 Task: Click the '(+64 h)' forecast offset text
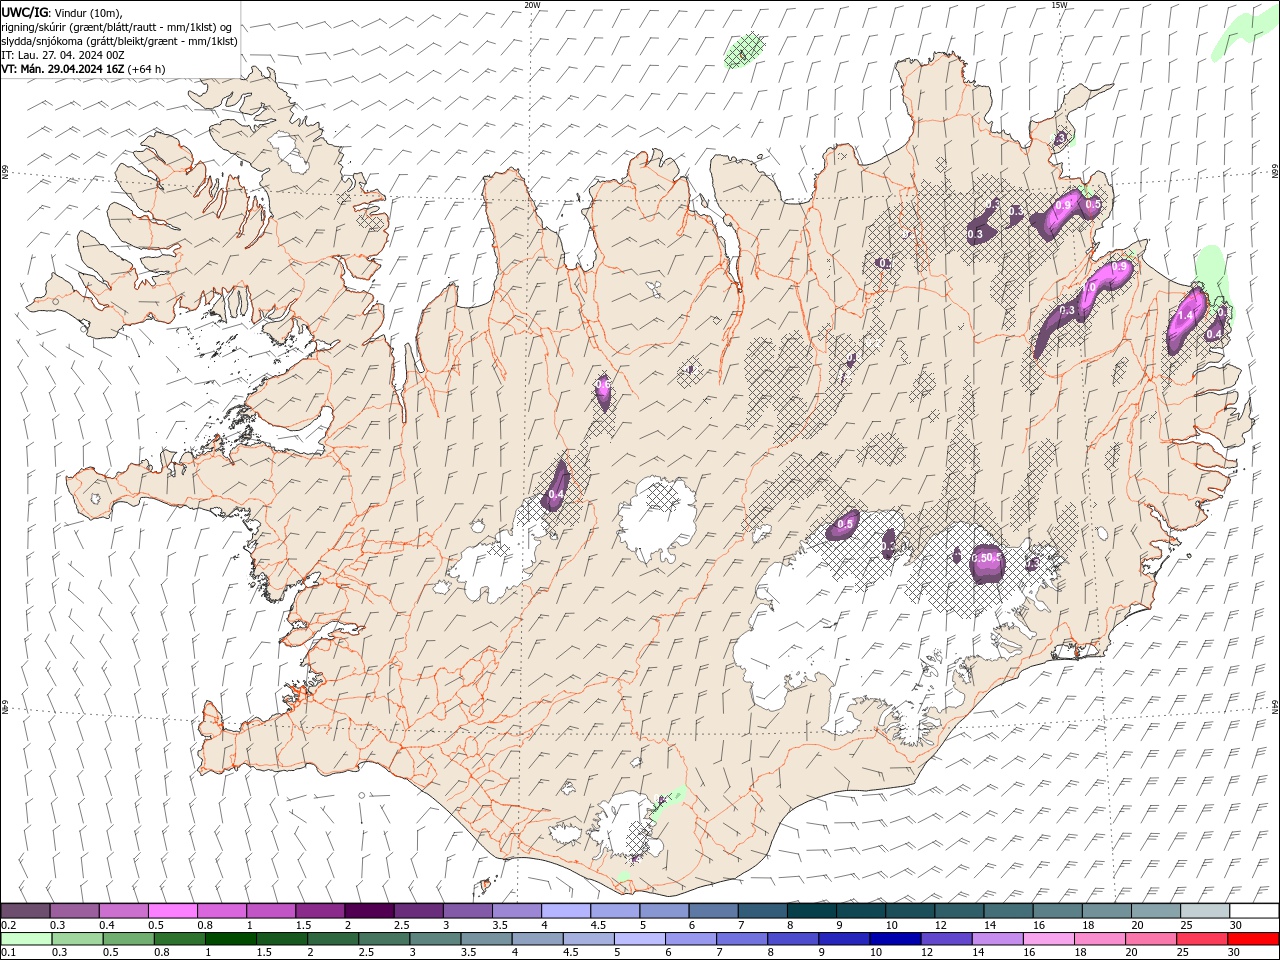pyautogui.click(x=146, y=69)
